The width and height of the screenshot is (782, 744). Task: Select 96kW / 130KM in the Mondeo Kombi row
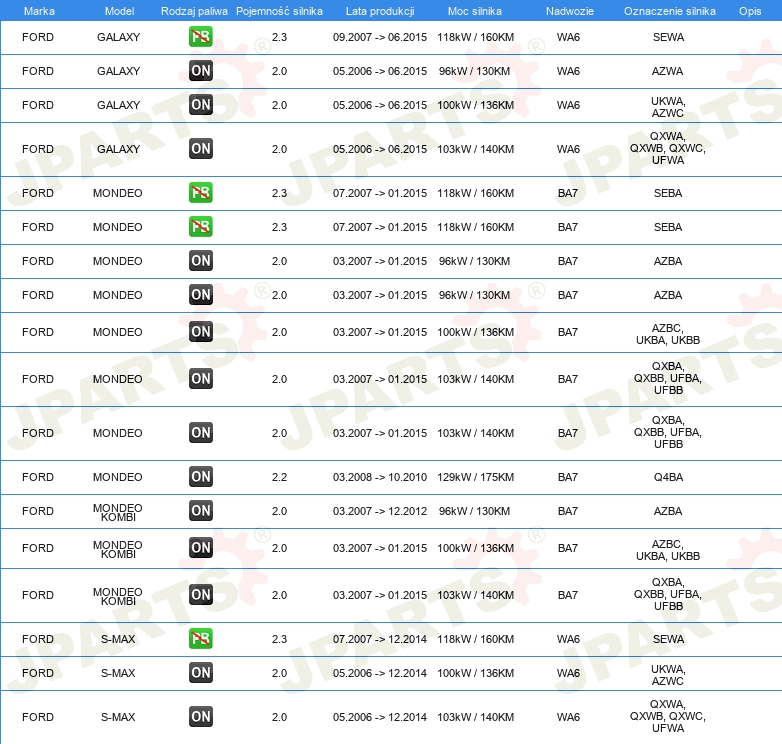(474, 511)
